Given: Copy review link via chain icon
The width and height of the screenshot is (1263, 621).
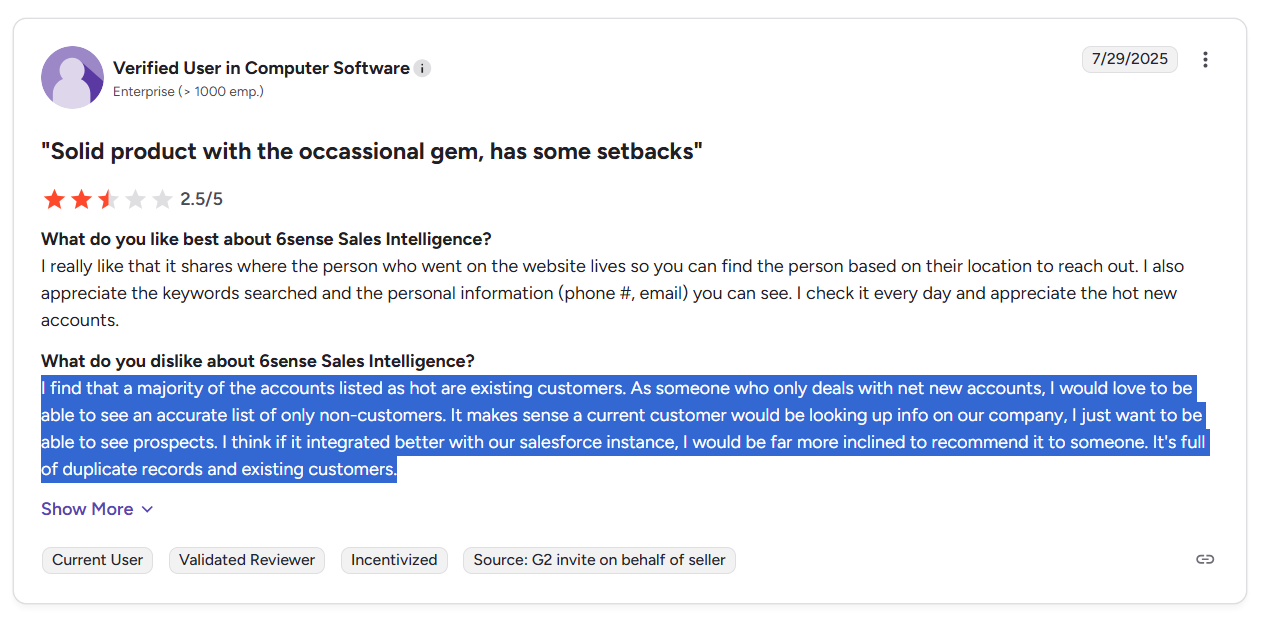Looking at the screenshot, I should (1205, 560).
